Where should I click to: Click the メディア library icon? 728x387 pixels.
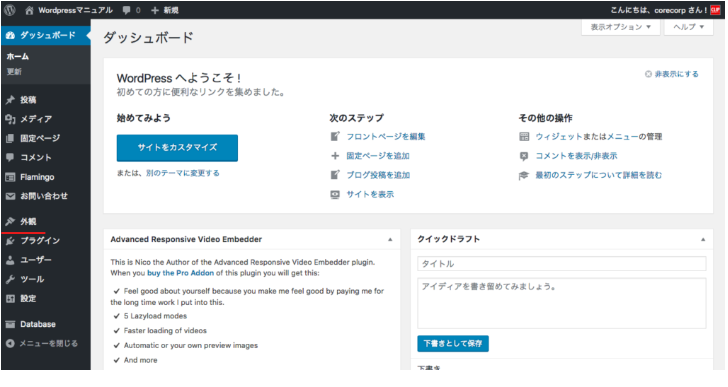tap(10, 119)
